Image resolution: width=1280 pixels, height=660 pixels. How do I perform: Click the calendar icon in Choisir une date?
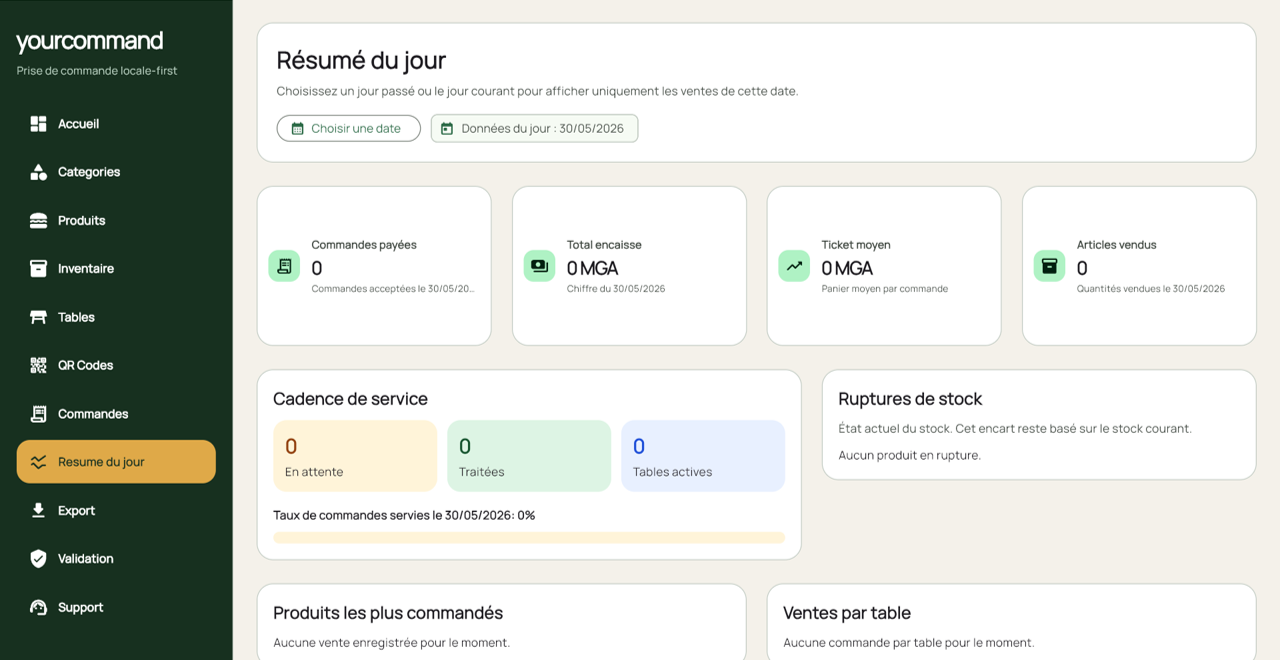click(297, 128)
